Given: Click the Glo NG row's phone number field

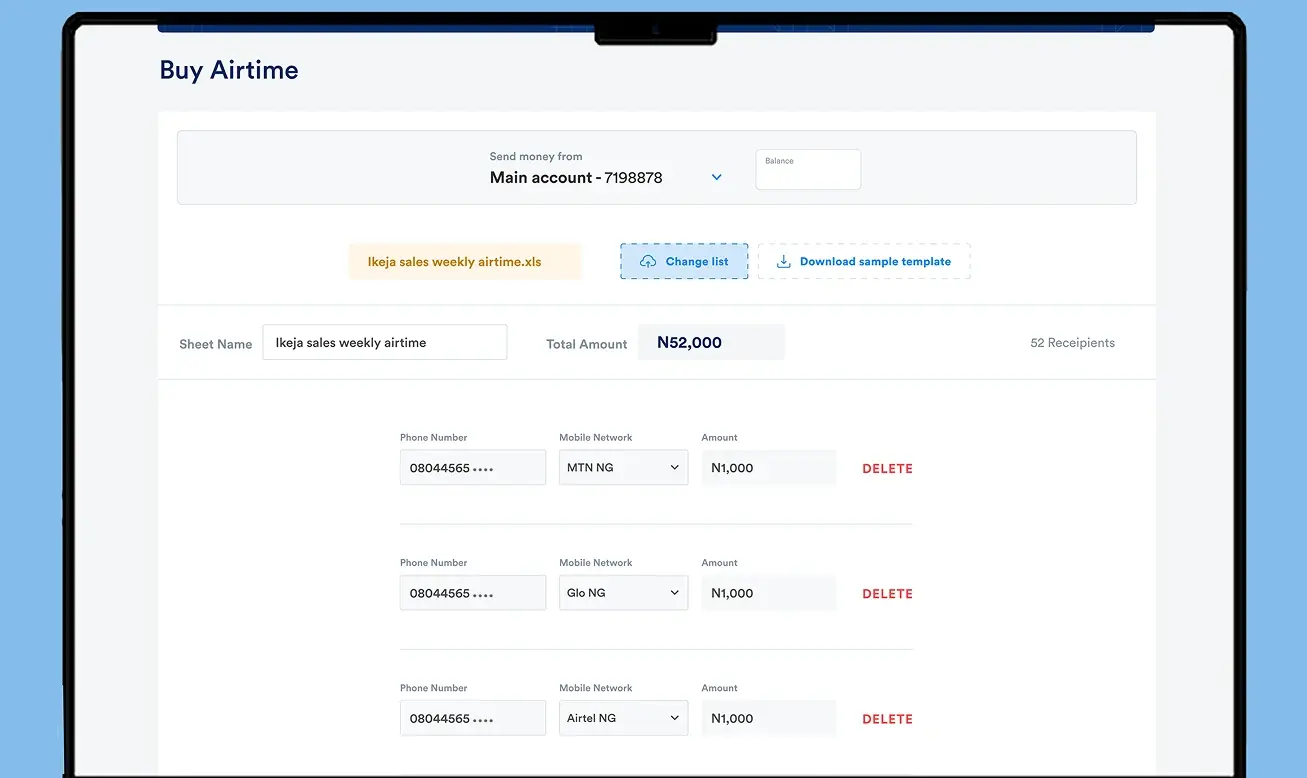Looking at the screenshot, I should click(473, 592).
